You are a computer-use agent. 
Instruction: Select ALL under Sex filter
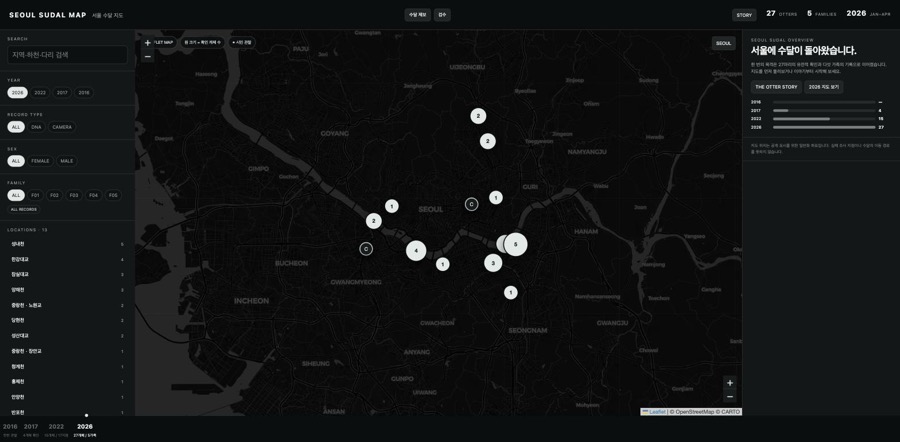[16, 161]
